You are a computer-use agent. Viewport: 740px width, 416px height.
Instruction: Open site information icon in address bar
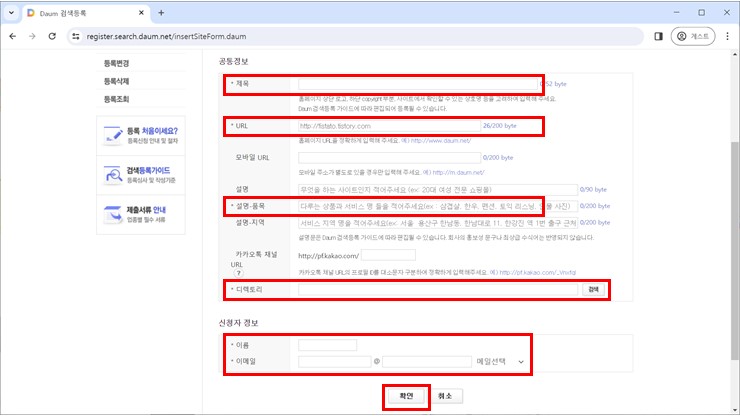[x=76, y=36]
